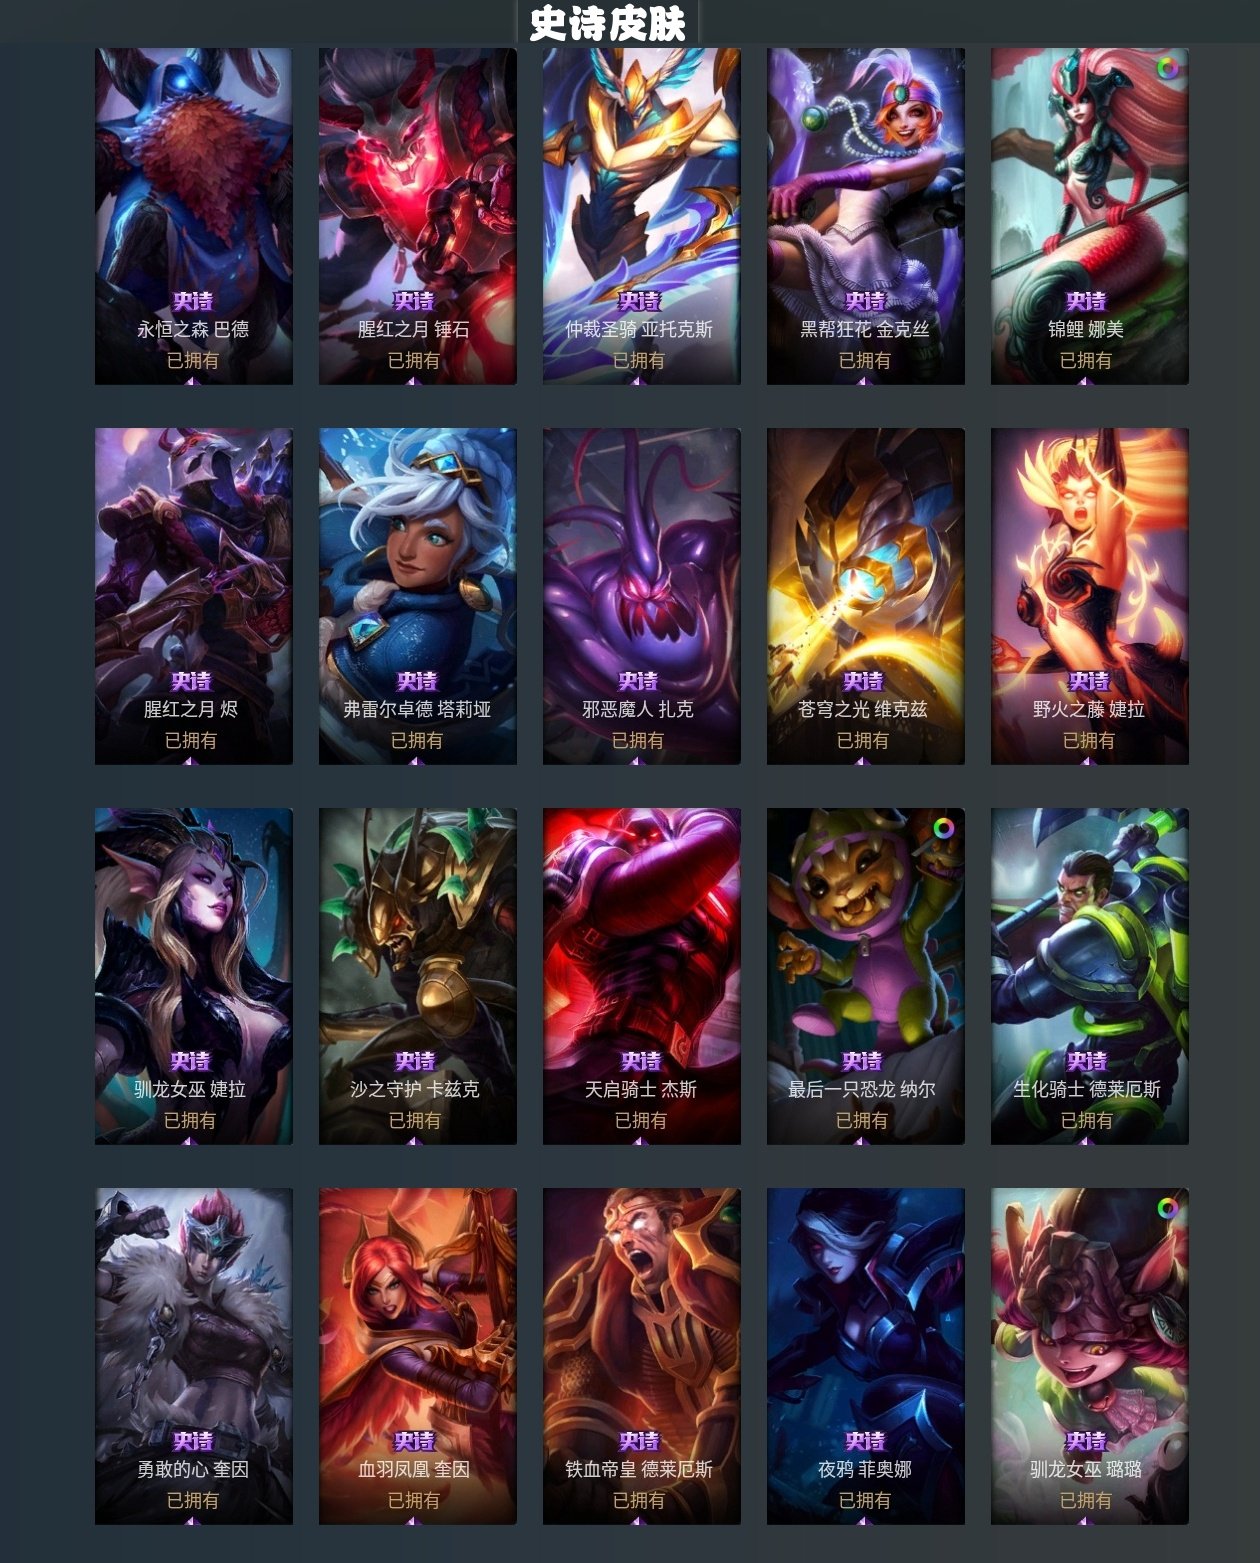Image resolution: width=1260 pixels, height=1563 pixels.
Task: Select the 史诗皮肤 header tab
Action: [x=608, y=23]
